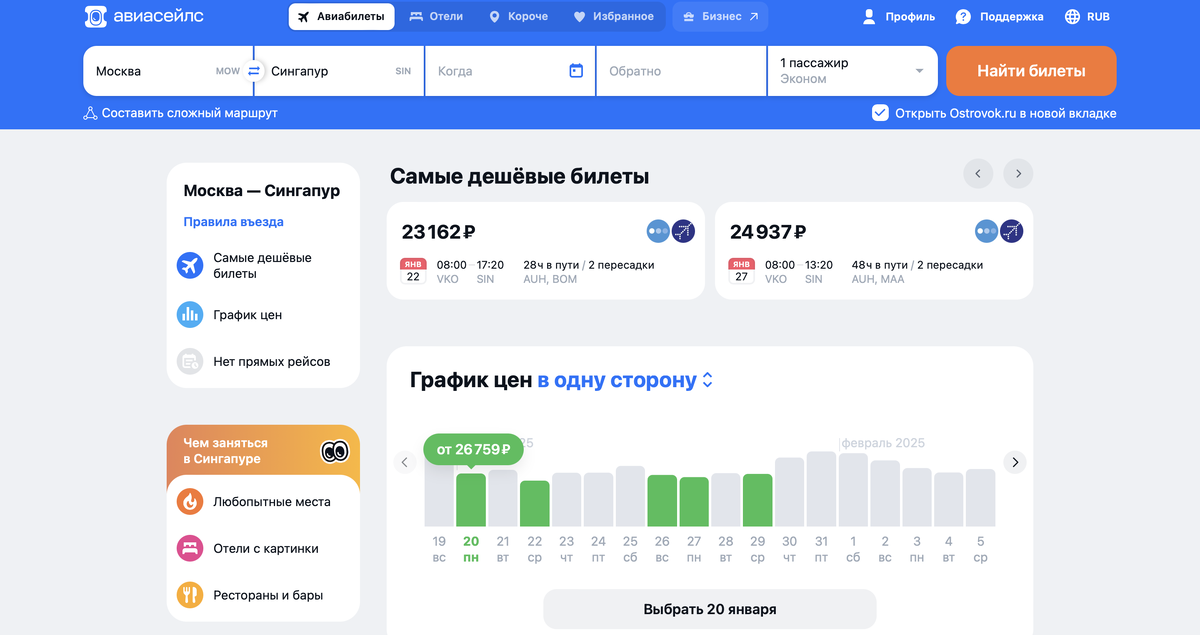The image size is (1200, 635).
Task: Open the calendar icon in the date field
Action: [x=575, y=71]
